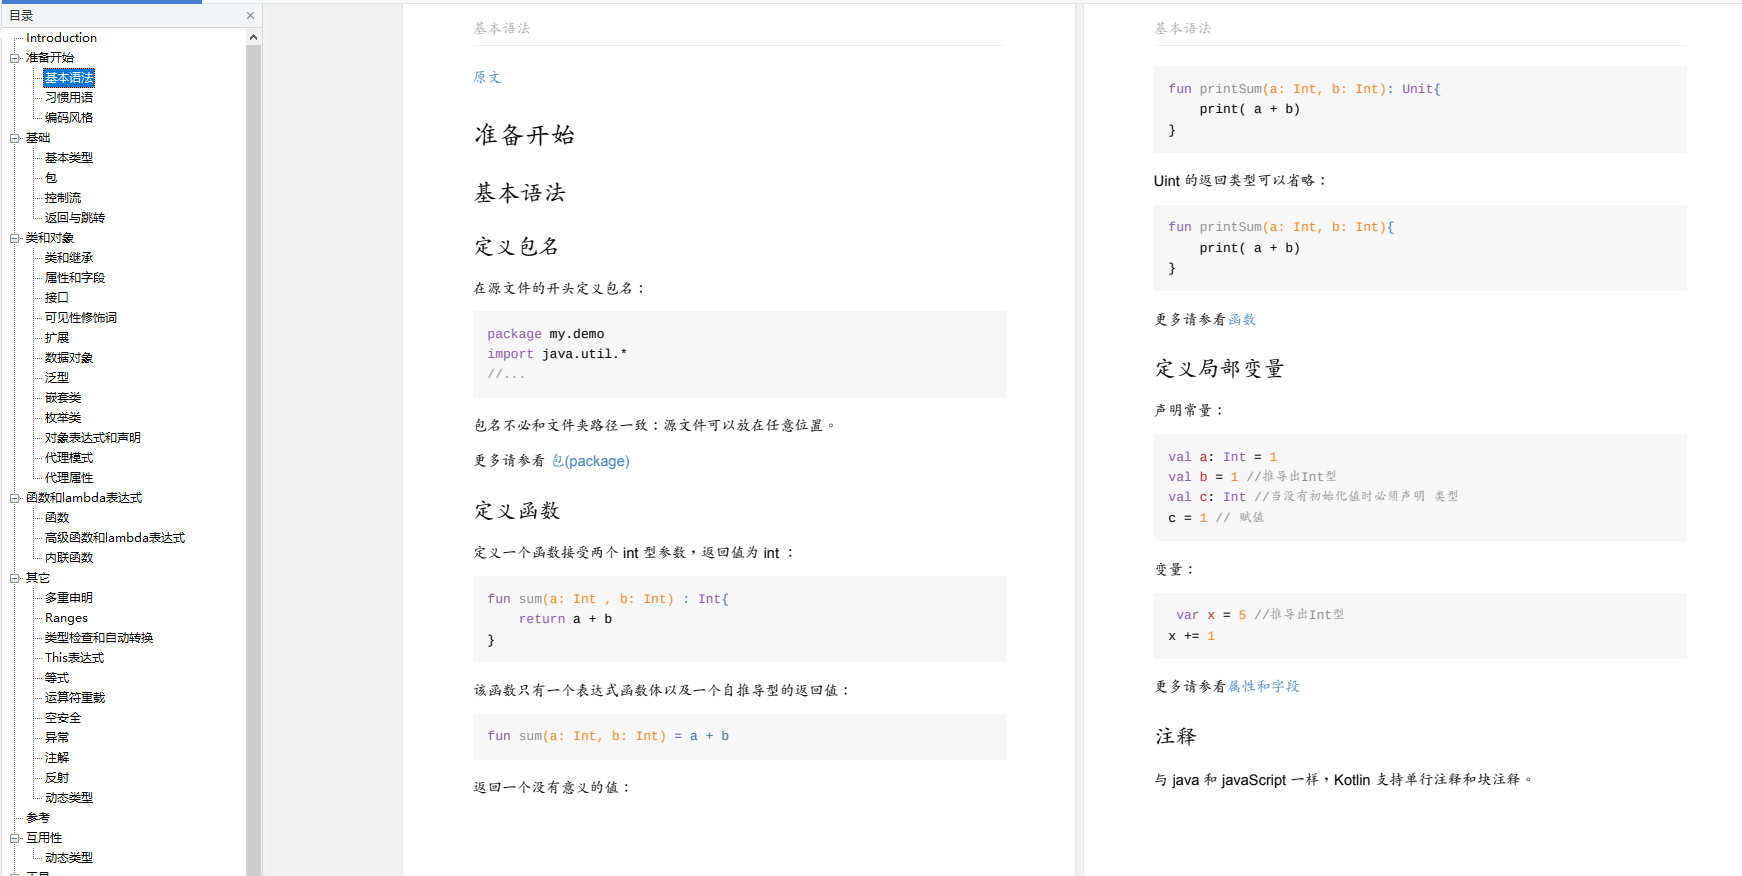Click the 'package my.demo' code line
This screenshot has height=876, width=1742.
tap(546, 334)
